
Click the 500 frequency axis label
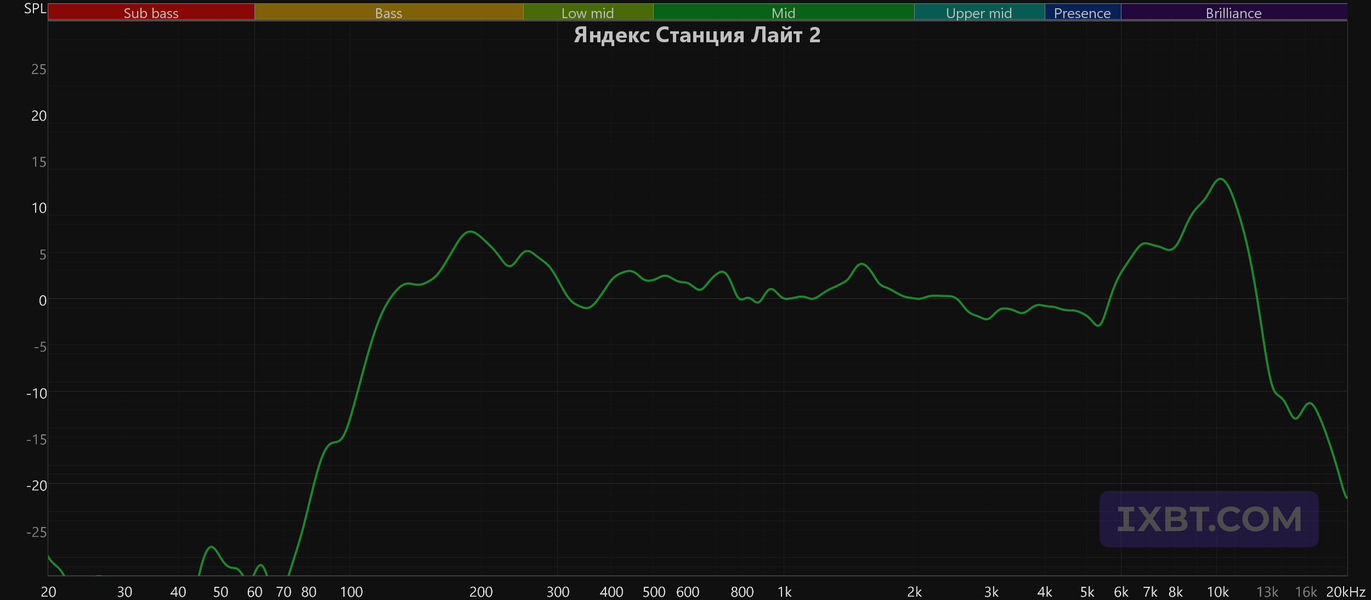[654, 591]
